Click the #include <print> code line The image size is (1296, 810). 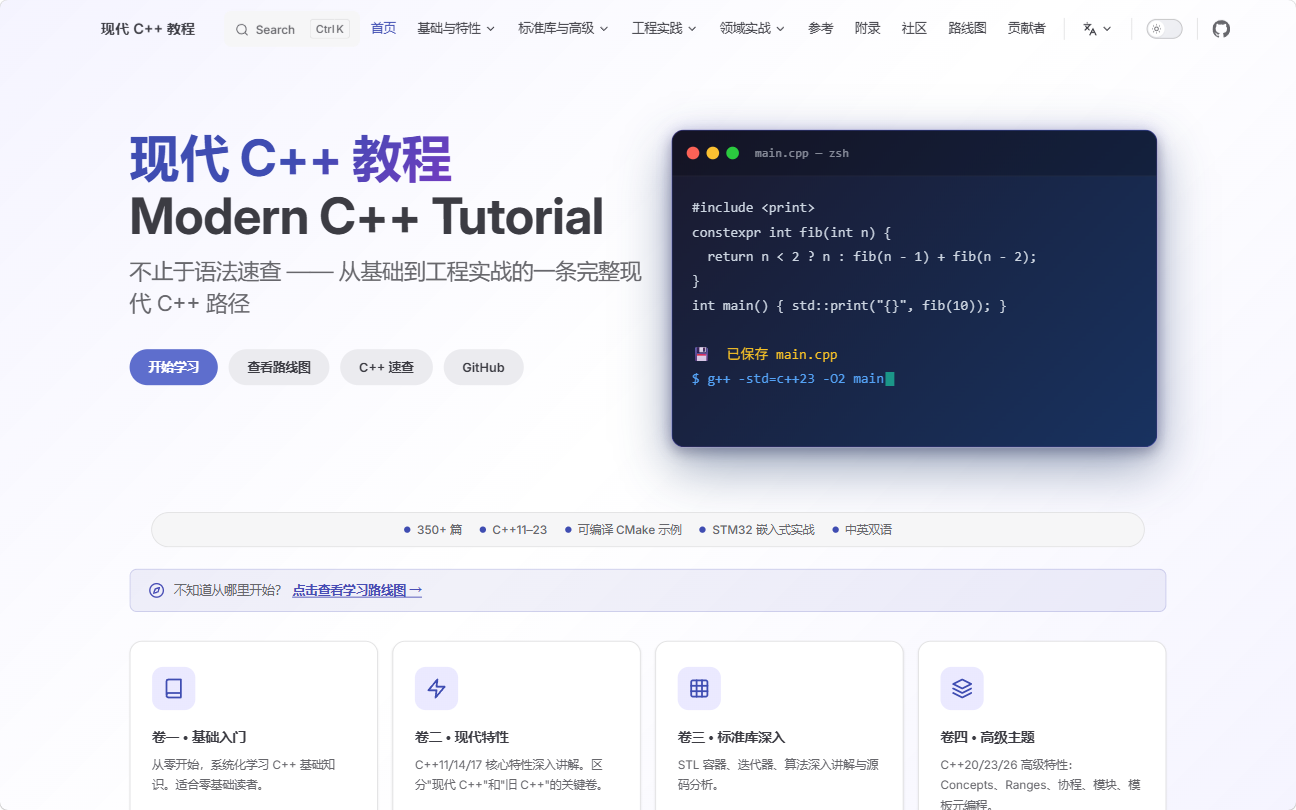[753, 208]
